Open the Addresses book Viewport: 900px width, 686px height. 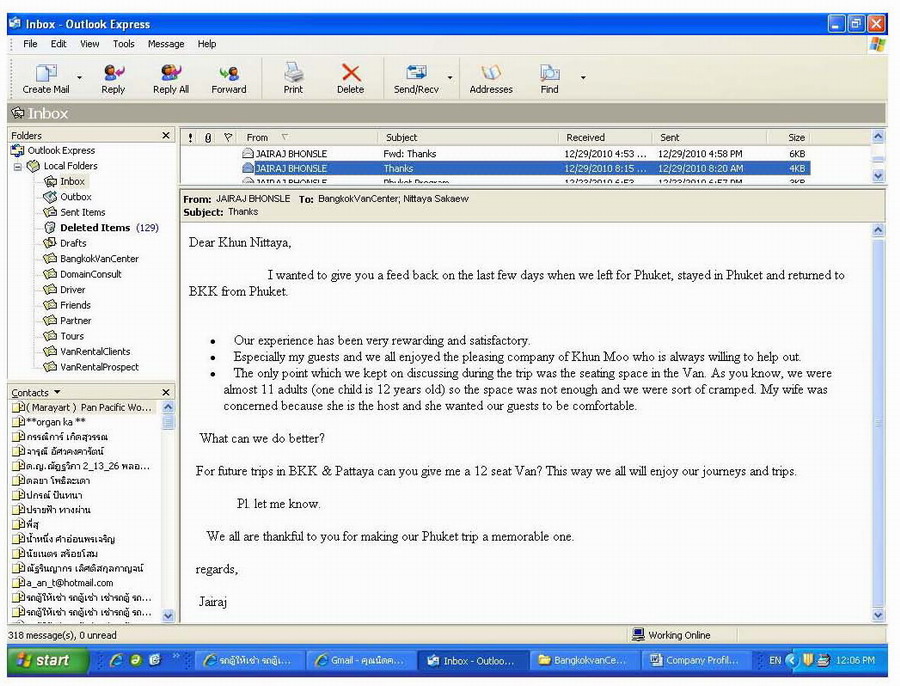click(x=491, y=77)
